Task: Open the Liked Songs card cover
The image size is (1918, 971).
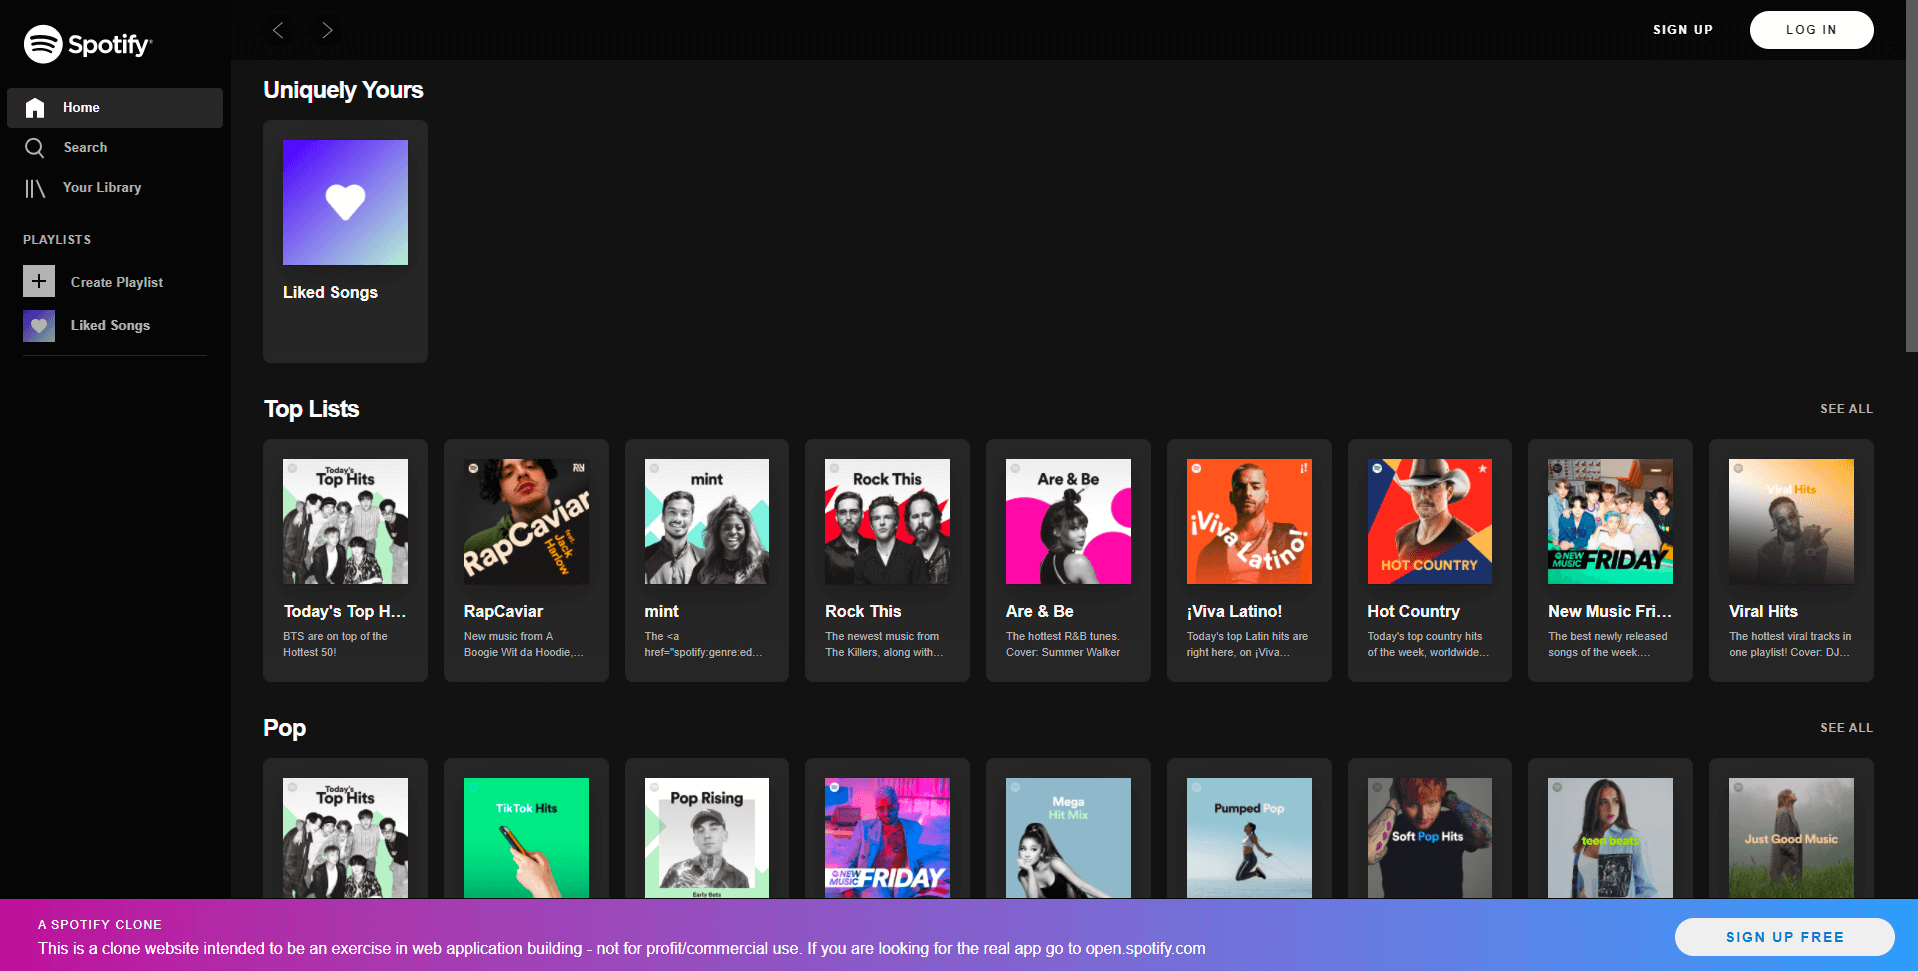Action: coord(345,202)
